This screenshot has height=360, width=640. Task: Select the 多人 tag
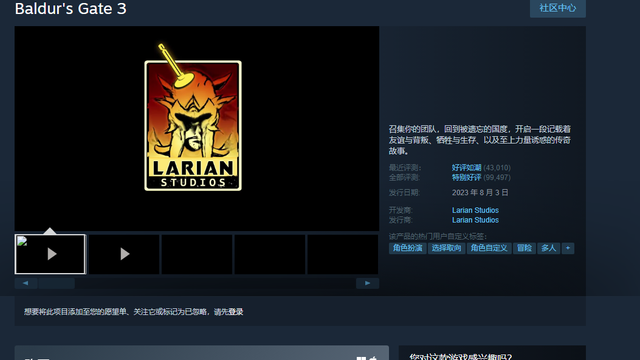point(549,248)
